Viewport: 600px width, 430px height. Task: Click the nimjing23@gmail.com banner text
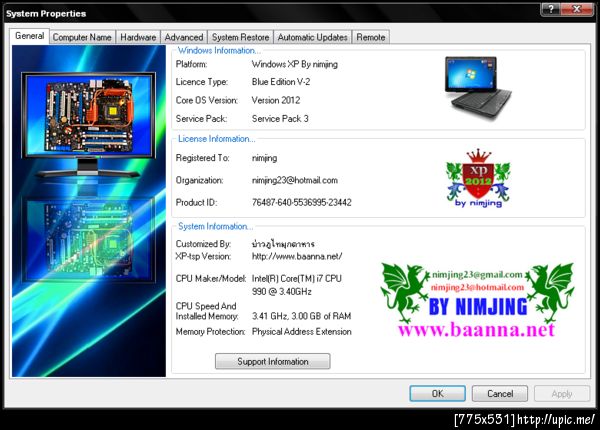[x=477, y=274]
